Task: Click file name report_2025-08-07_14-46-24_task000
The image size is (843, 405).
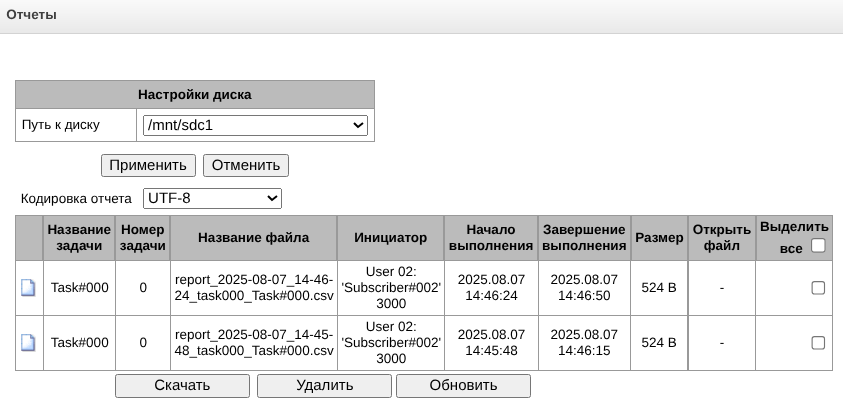Action: pyautogui.click(x=253, y=288)
